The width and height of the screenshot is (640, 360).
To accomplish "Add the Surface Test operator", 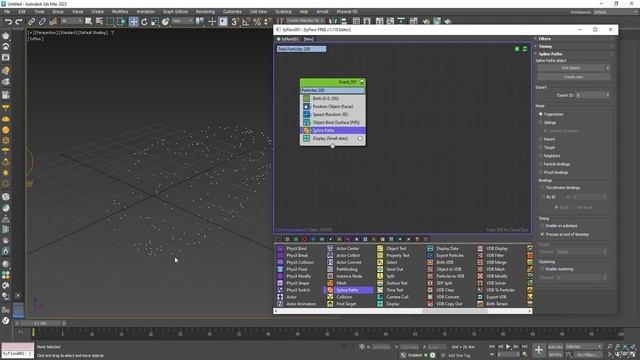I will pyautogui.click(x=396, y=283).
